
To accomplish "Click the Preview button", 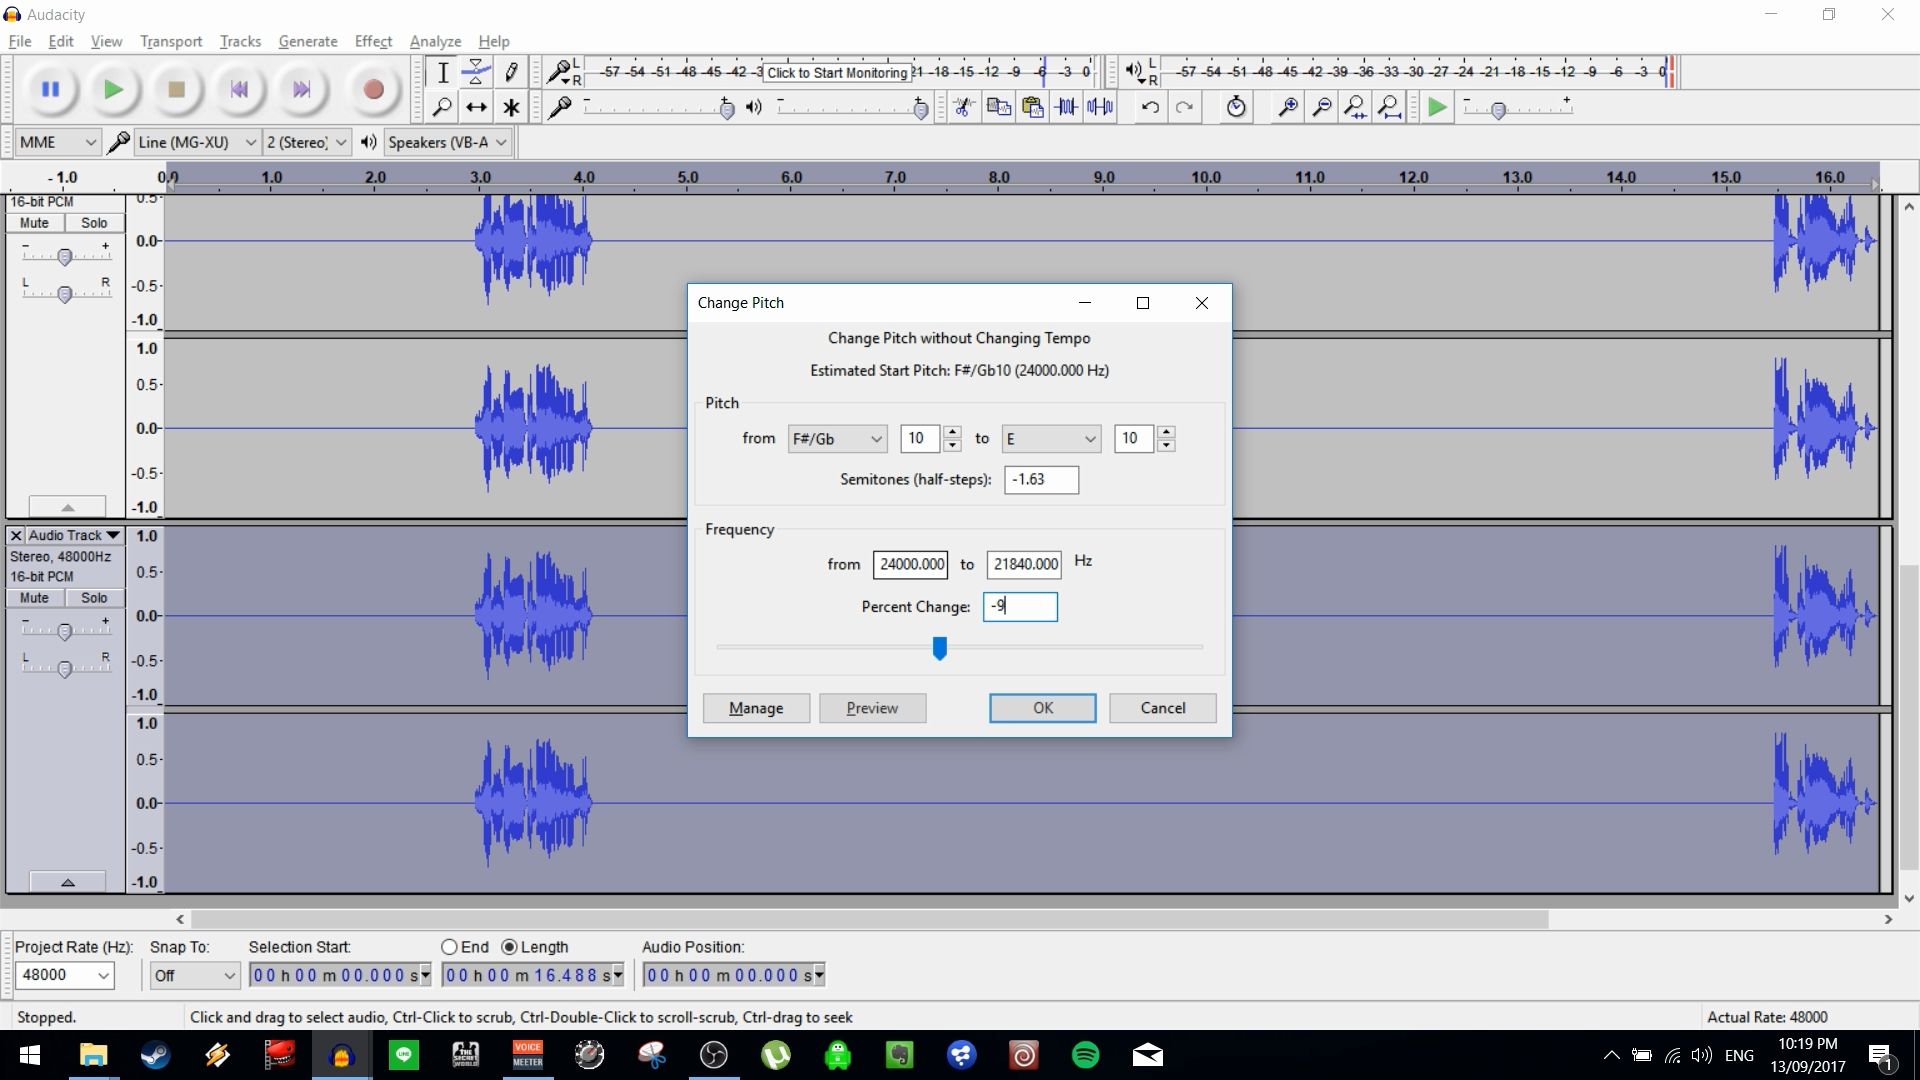I will click(x=871, y=707).
